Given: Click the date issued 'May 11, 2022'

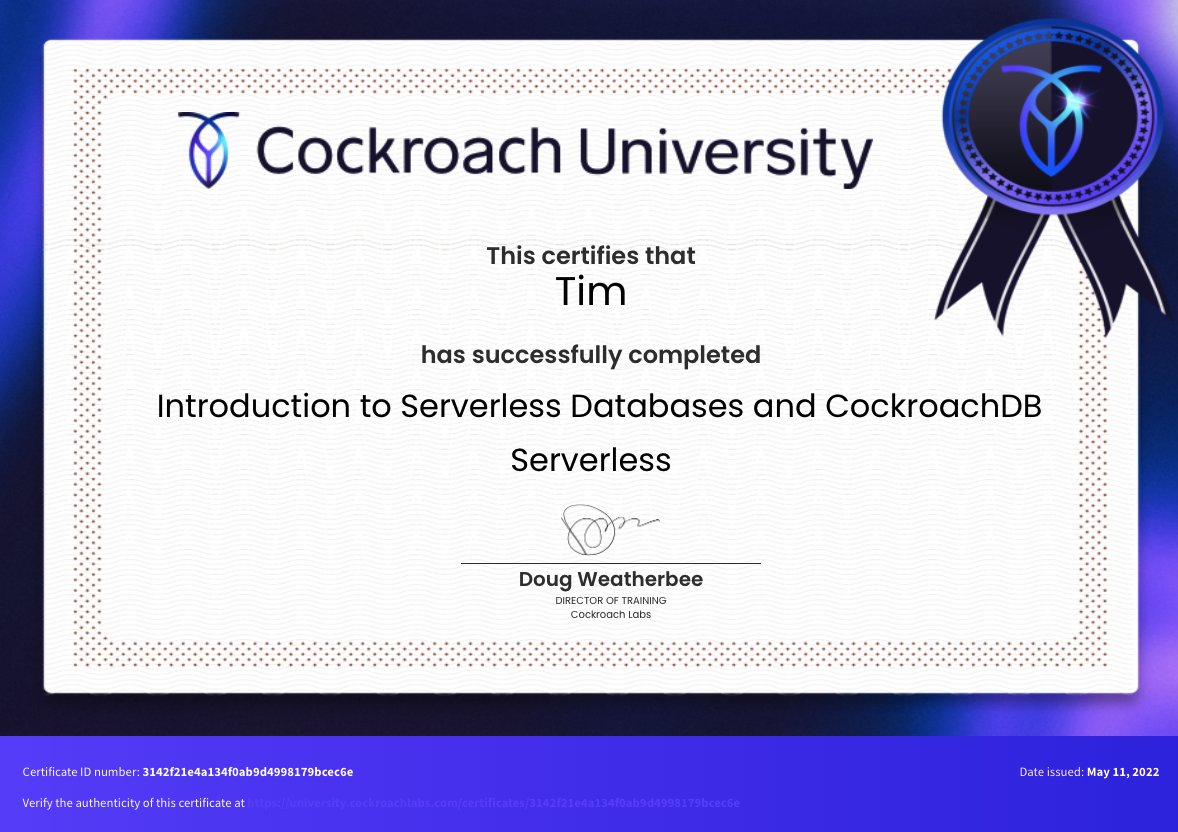Looking at the screenshot, I should coord(1122,772).
